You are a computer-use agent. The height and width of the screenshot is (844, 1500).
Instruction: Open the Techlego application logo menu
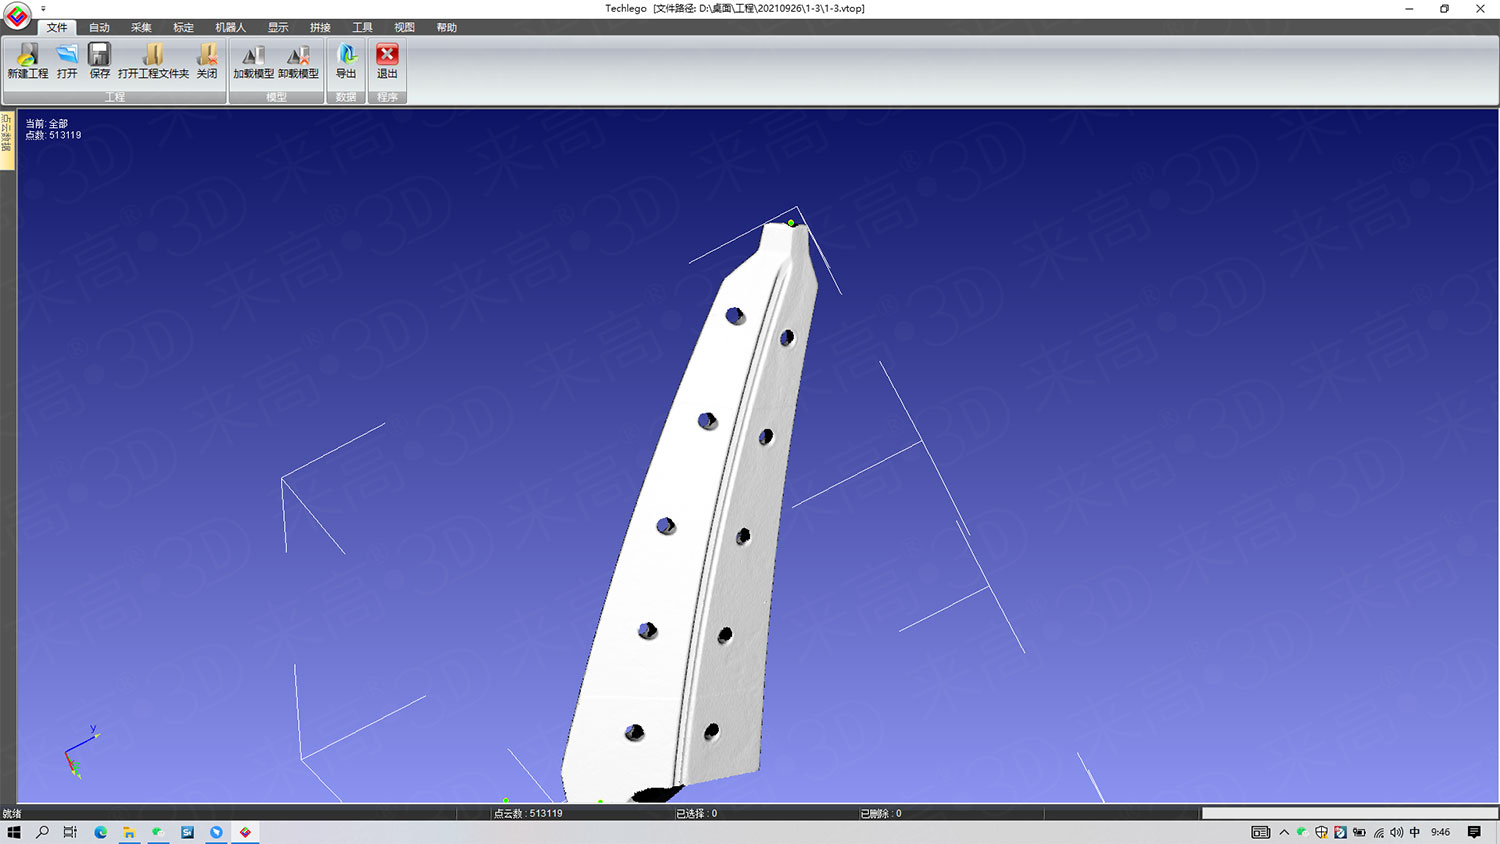tap(17, 16)
